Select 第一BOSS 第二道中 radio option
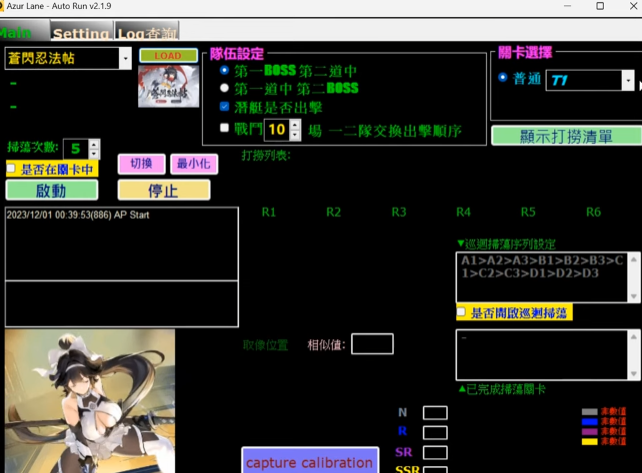This screenshot has height=473, width=642. tap(224, 70)
